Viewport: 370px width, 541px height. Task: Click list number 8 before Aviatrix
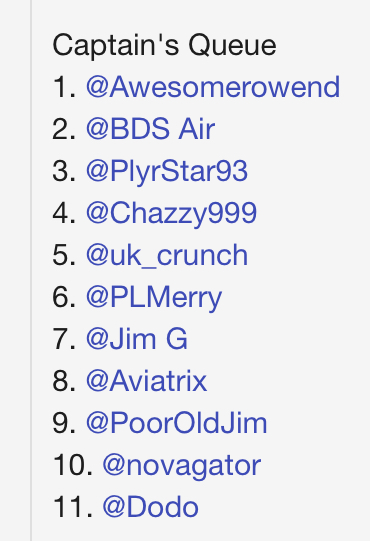[x=64, y=382]
